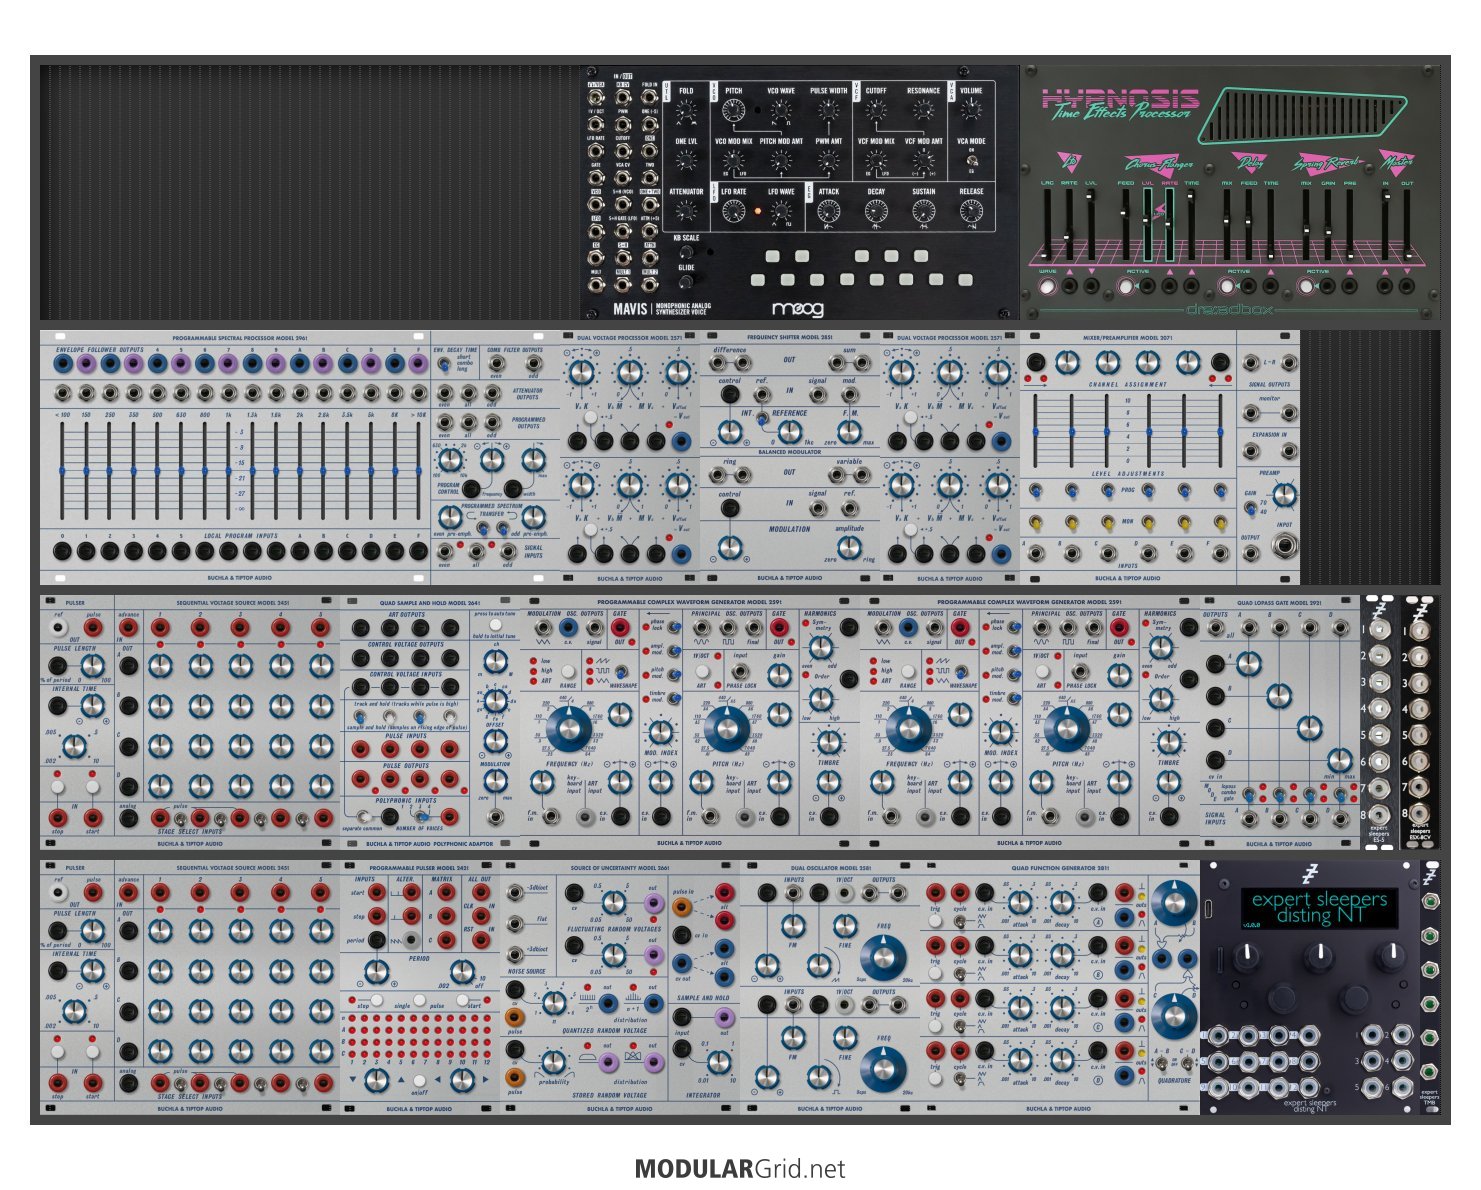Toggle the Hypnosis Chorus-Flanger ACTIVE button
The width and height of the screenshot is (1481, 1190).
click(x=1127, y=287)
